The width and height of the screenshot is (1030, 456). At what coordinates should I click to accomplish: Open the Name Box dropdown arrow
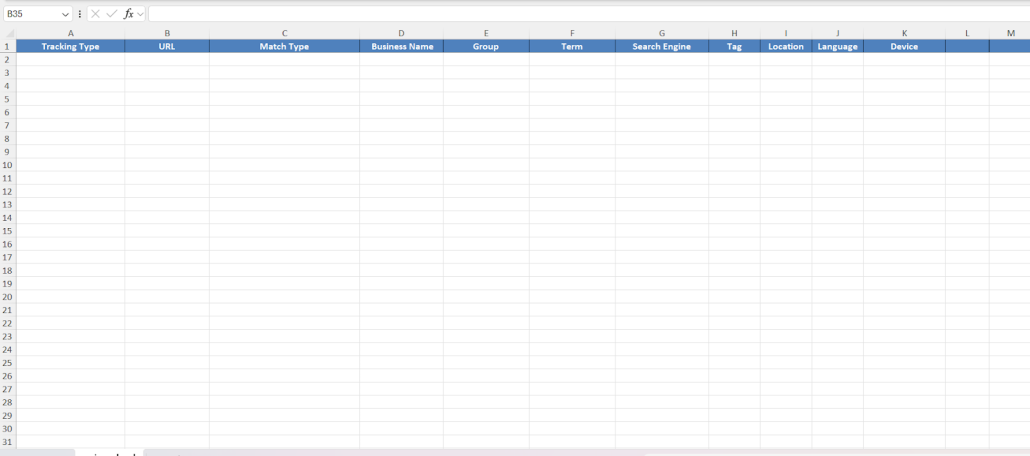[x=65, y=14]
